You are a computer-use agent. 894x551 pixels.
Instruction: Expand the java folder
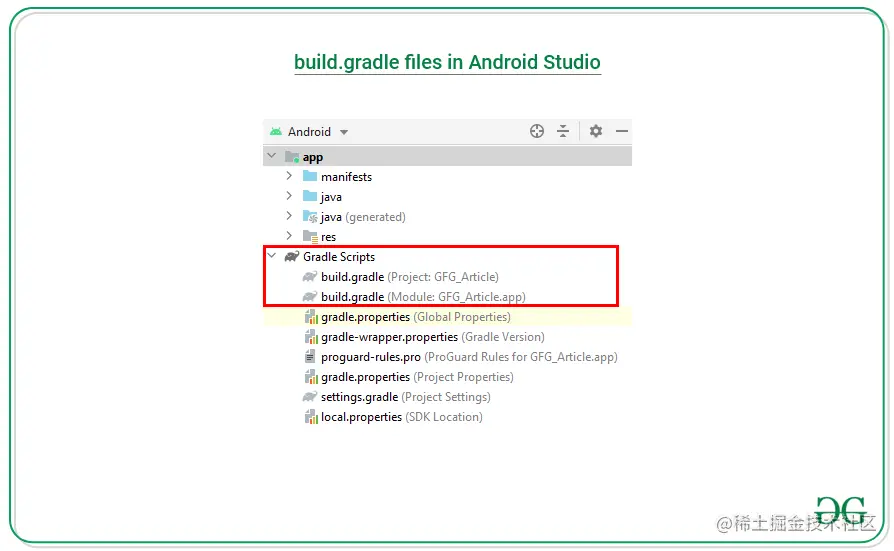(x=289, y=196)
